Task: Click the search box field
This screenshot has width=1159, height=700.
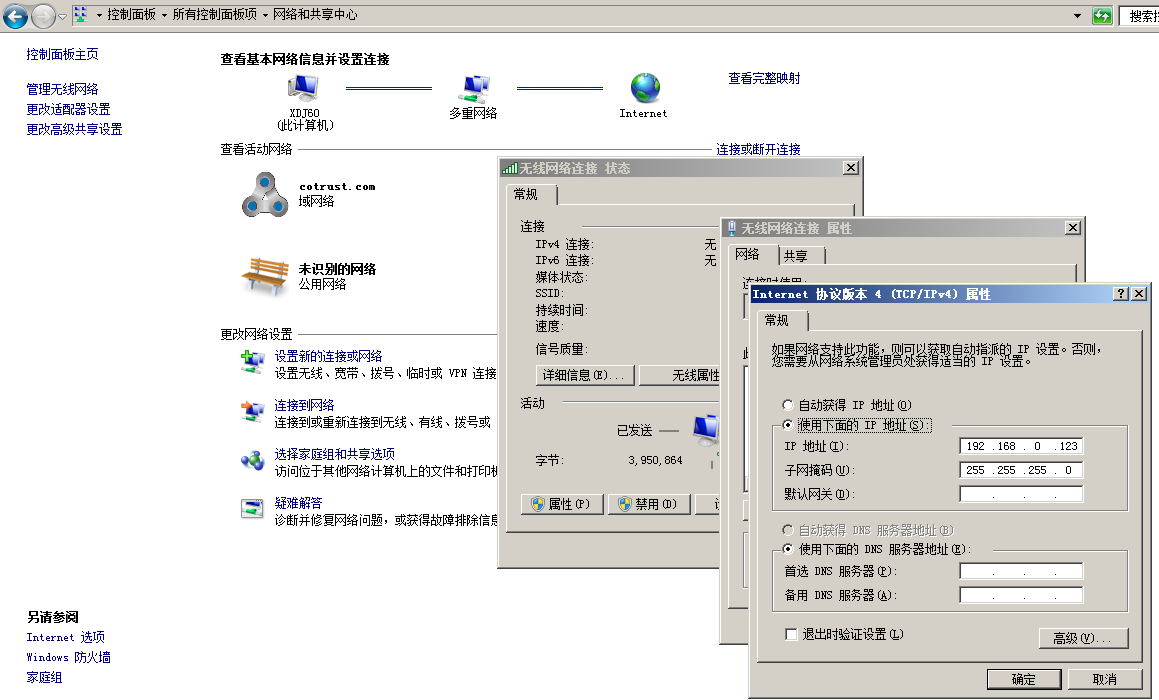Action: [x=1139, y=16]
